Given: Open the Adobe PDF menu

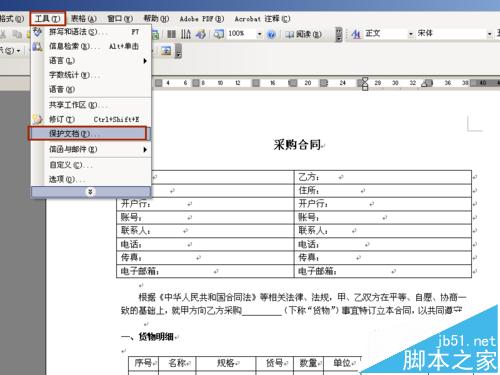Looking at the screenshot, I should point(202,19).
